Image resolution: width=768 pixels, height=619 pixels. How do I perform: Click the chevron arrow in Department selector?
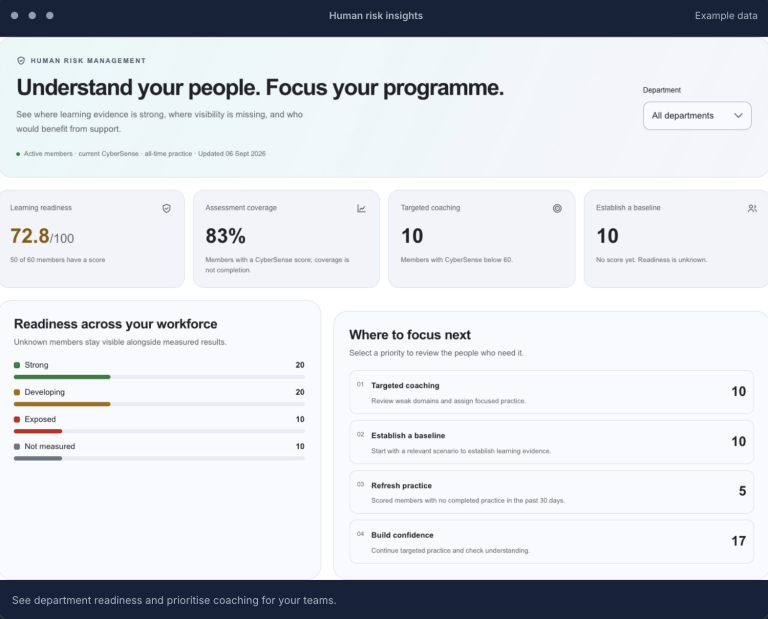coord(738,116)
